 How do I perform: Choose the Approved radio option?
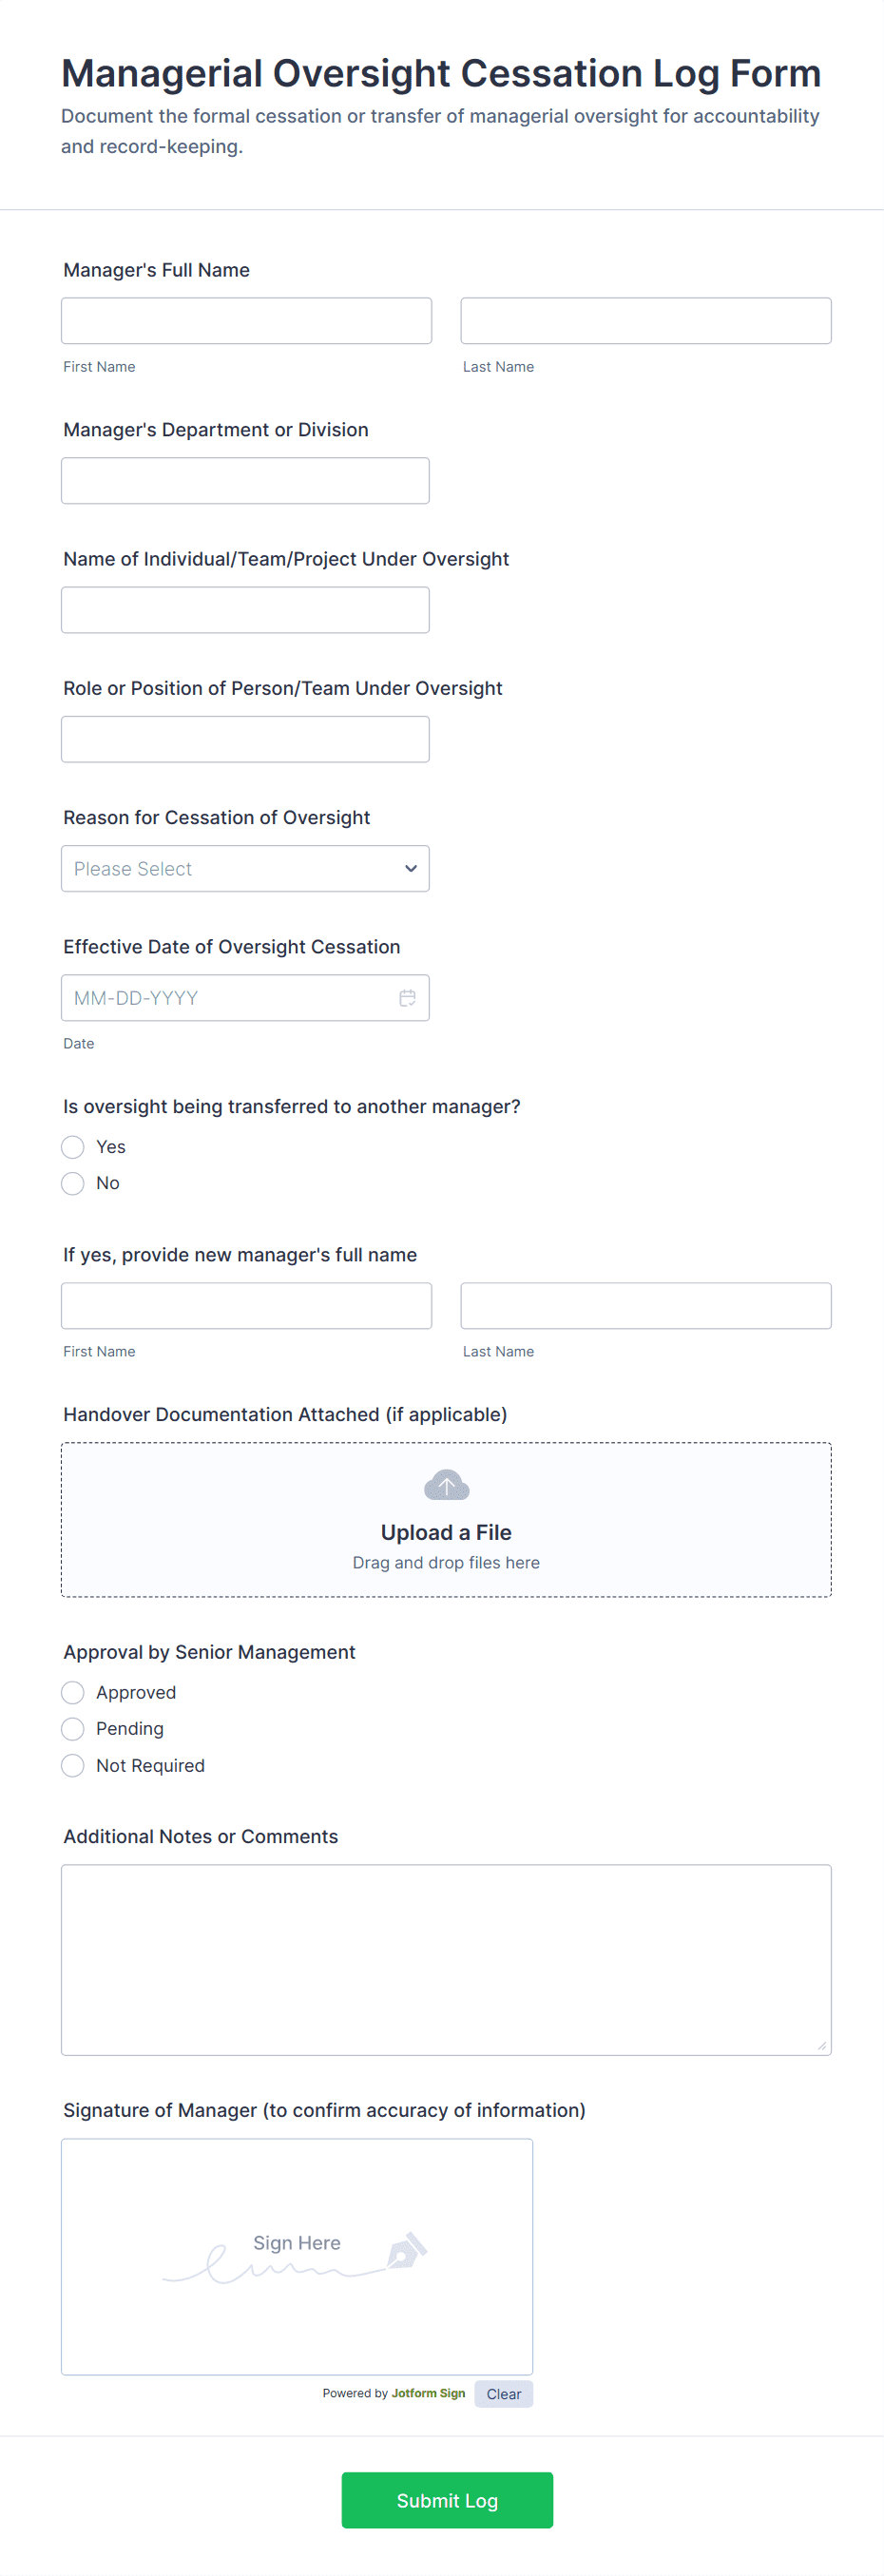73,1693
